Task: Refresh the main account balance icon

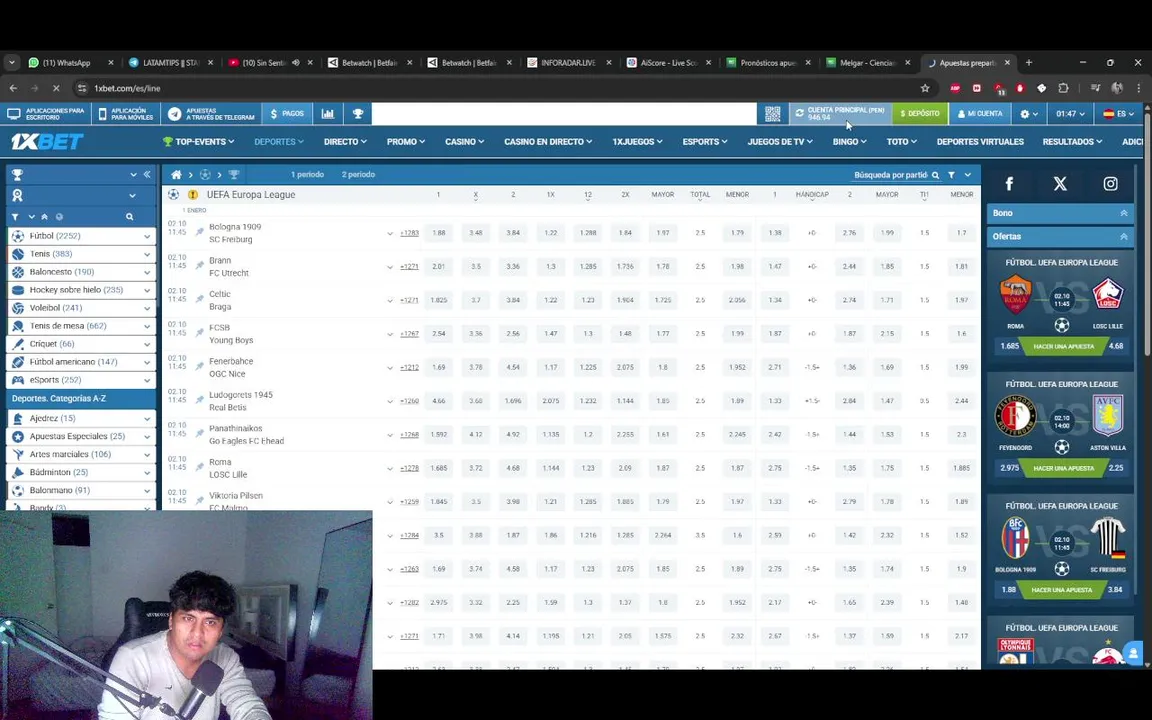Action: click(x=799, y=114)
